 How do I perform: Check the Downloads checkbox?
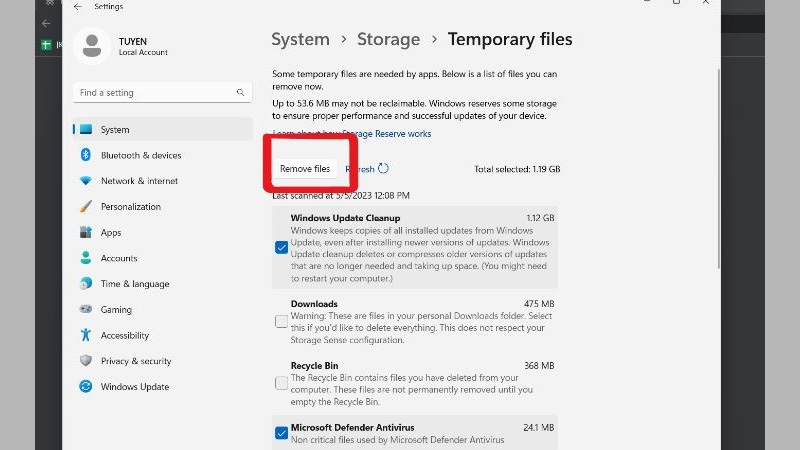[x=281, y=321]
